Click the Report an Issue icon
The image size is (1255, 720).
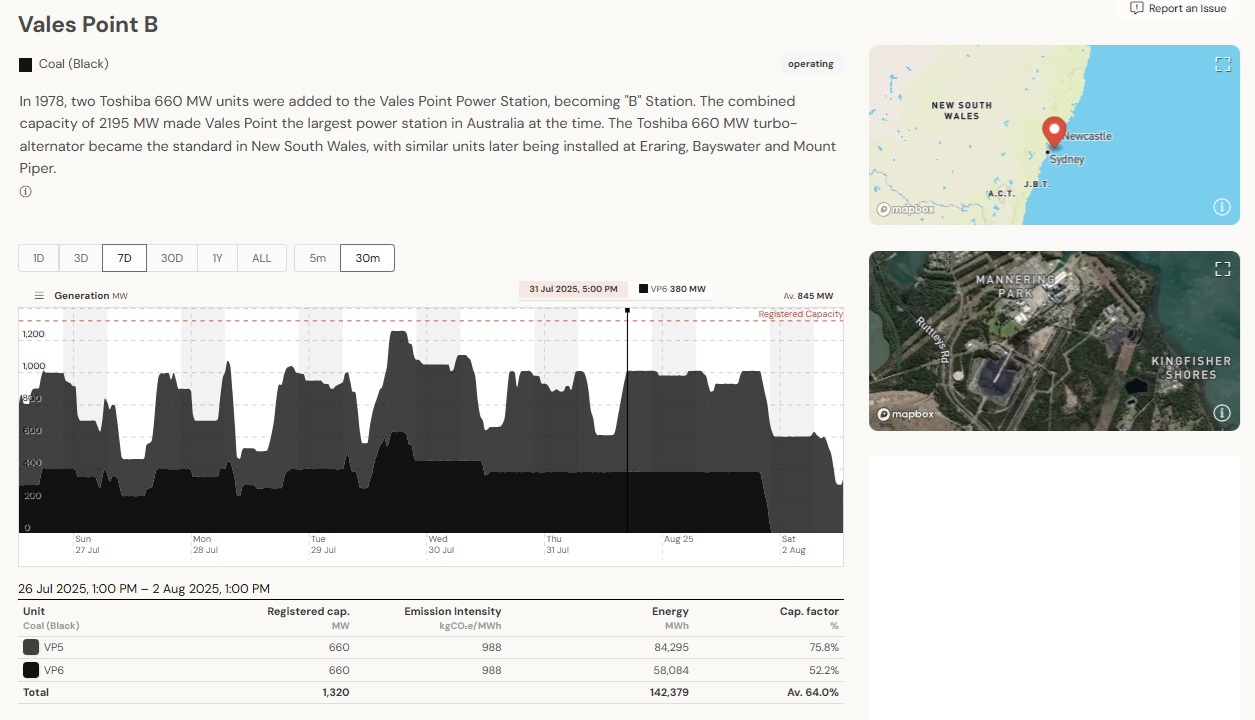tap(1137, 8)
